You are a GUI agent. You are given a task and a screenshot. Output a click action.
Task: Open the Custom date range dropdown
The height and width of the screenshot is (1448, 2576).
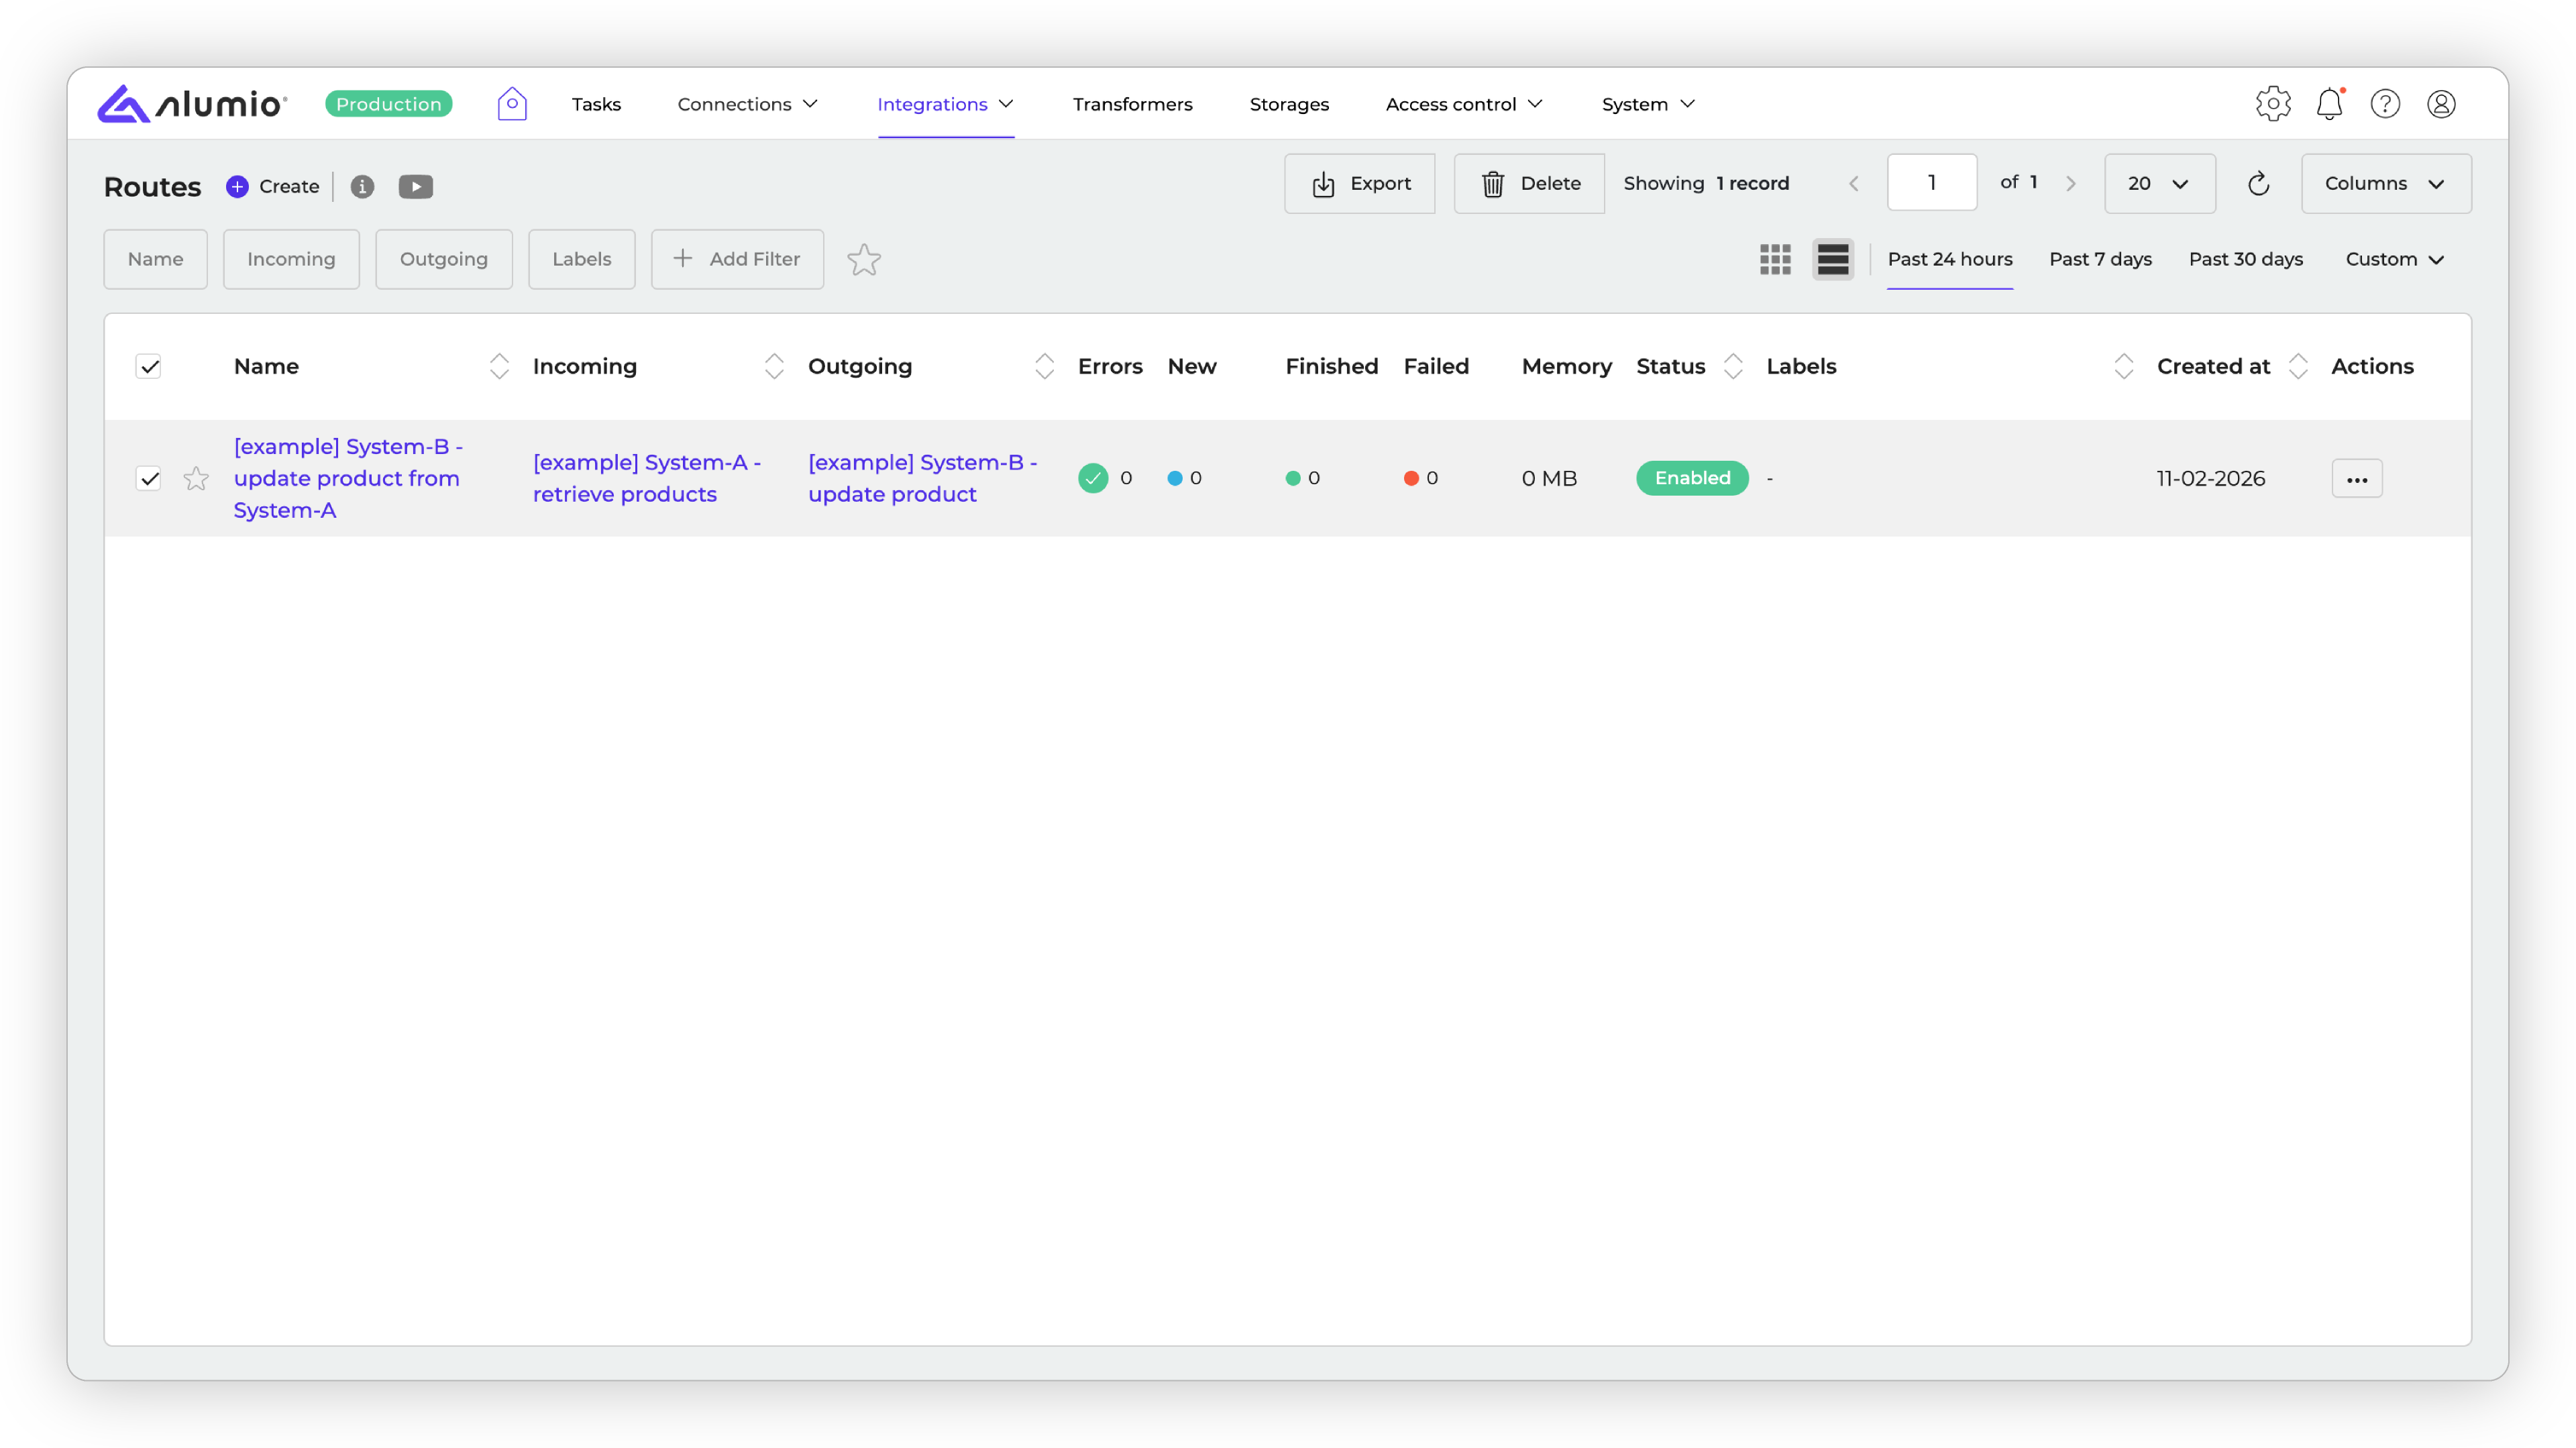(x=2394, y=260)
